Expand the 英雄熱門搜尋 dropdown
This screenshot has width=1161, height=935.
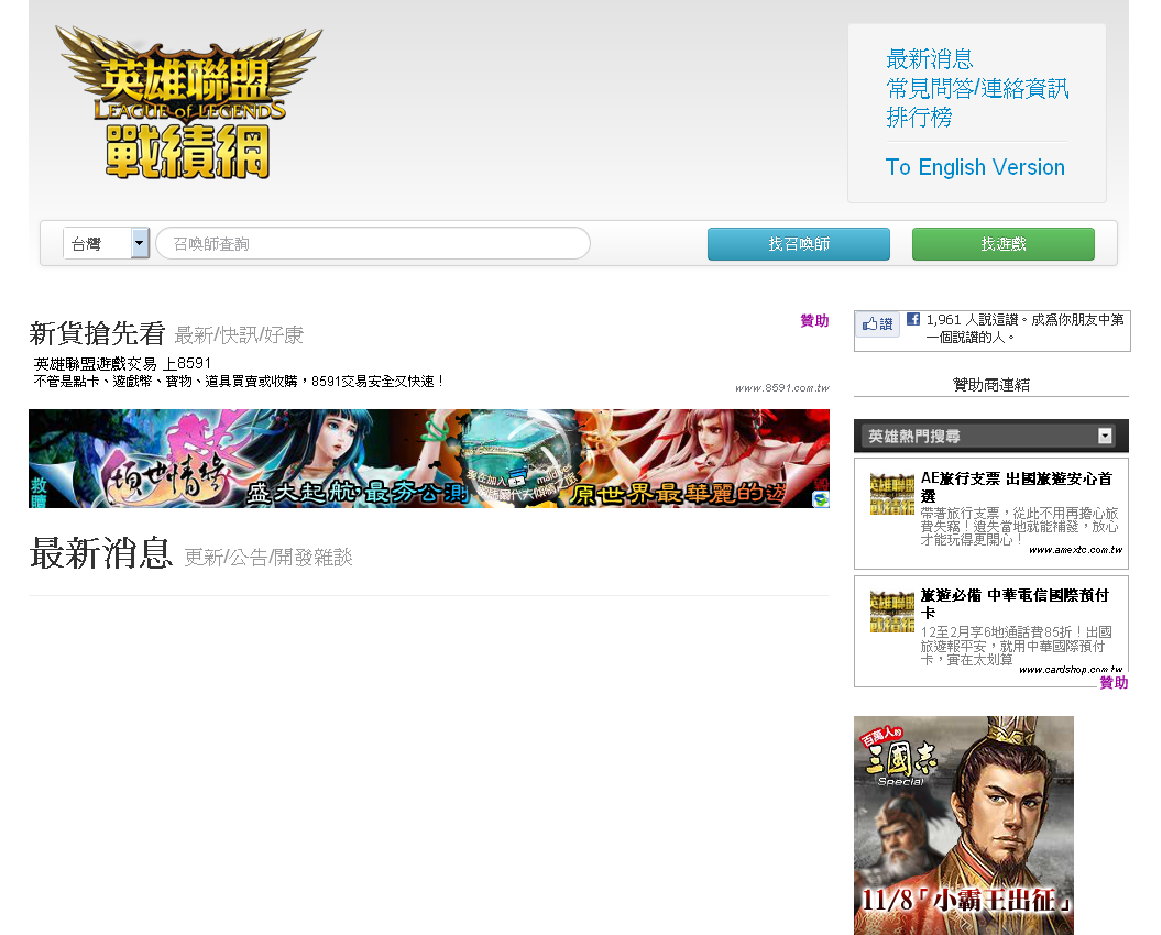point(991,436)
